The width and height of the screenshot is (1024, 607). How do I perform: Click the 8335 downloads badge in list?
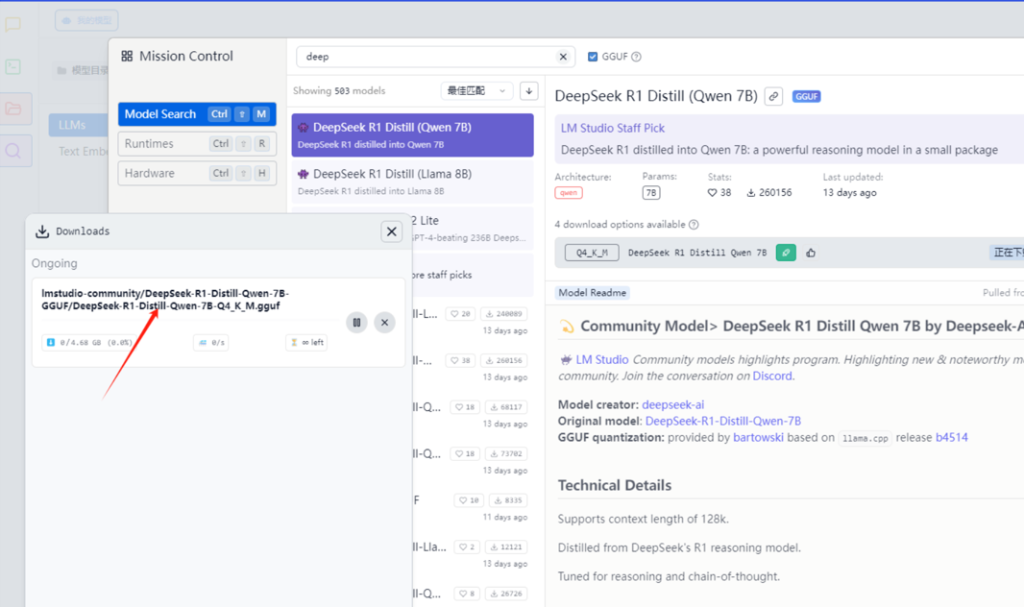(x=508, y=500)
